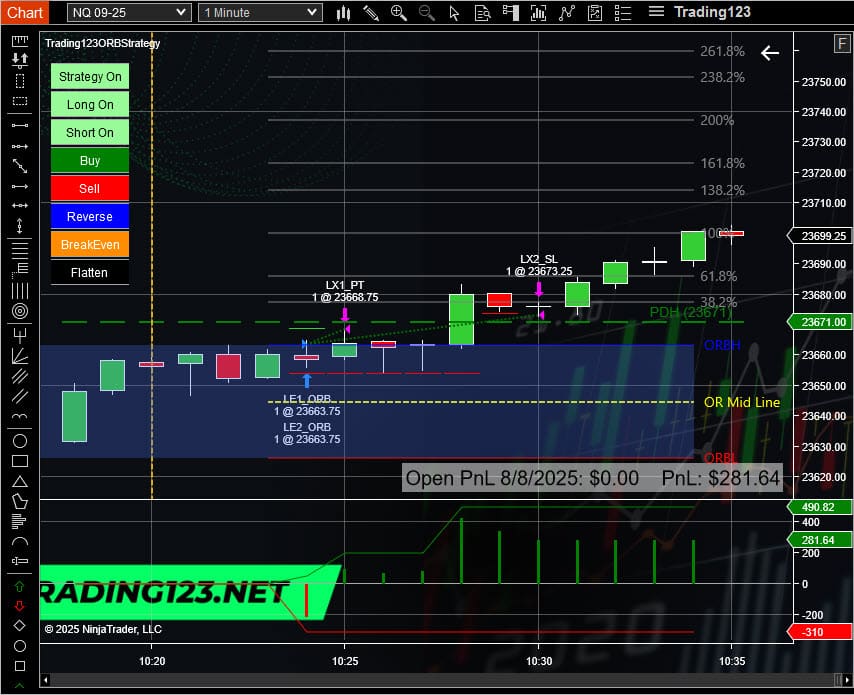Toggle the Short On button
Image resolution: width=854 pixels, height=695 pixels.
tap(90, 132)
